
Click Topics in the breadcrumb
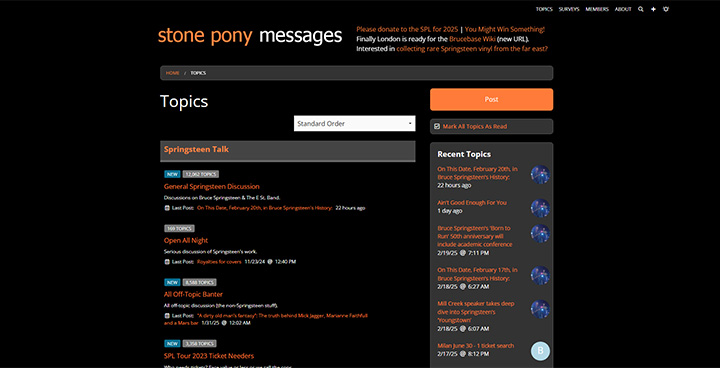click(x=198, y=73)
